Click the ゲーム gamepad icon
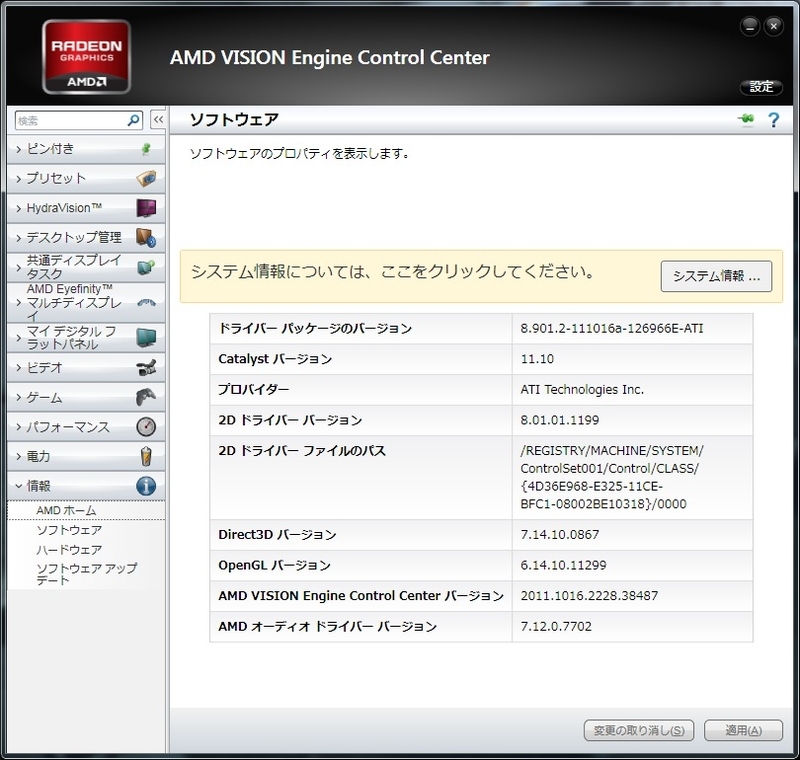The width and height of the screenshot is (800, 760). point(146,397)
